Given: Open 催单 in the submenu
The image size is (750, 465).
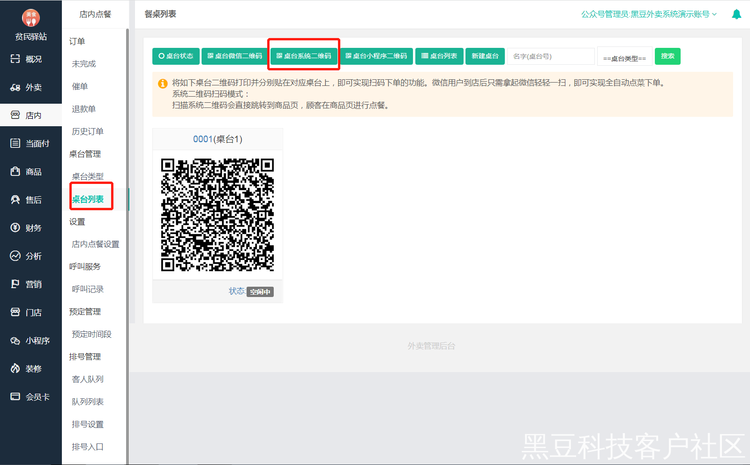Looking at the screenshot, I should (x=80, y=87).
